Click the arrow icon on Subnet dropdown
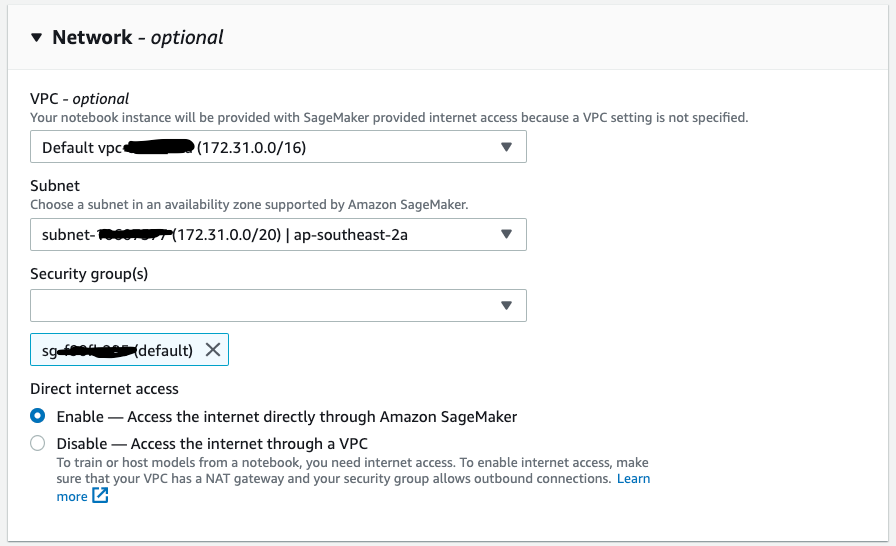The image size is (896, 546). (x=506, y=234)
